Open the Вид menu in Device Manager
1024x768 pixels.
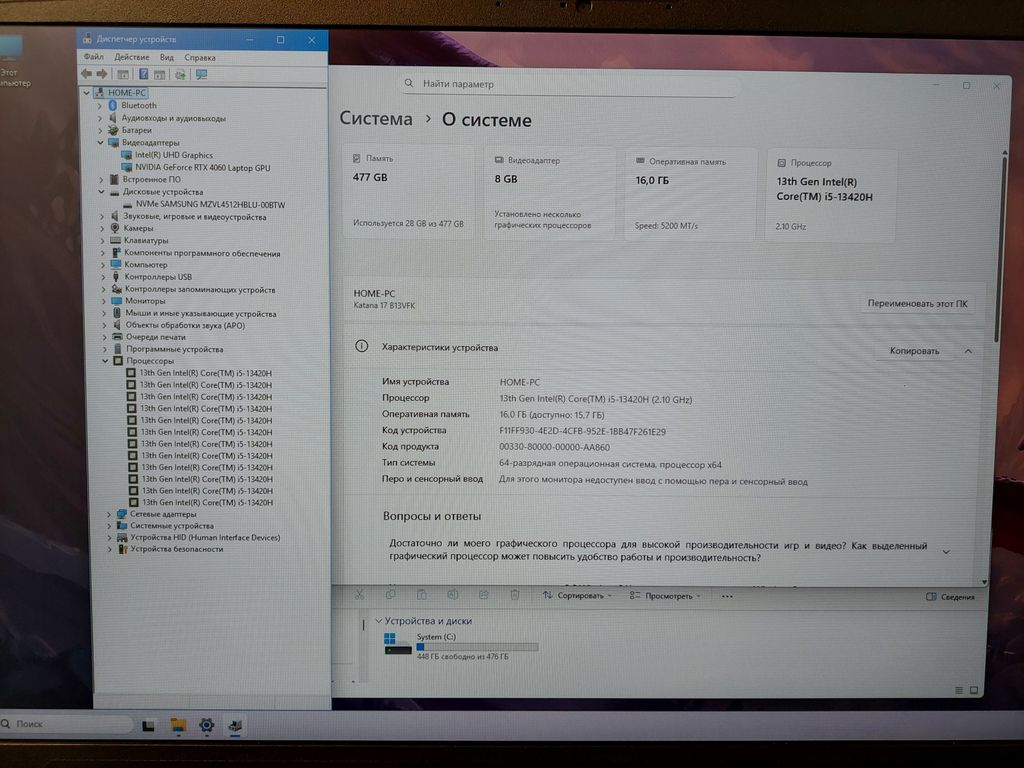165,58
